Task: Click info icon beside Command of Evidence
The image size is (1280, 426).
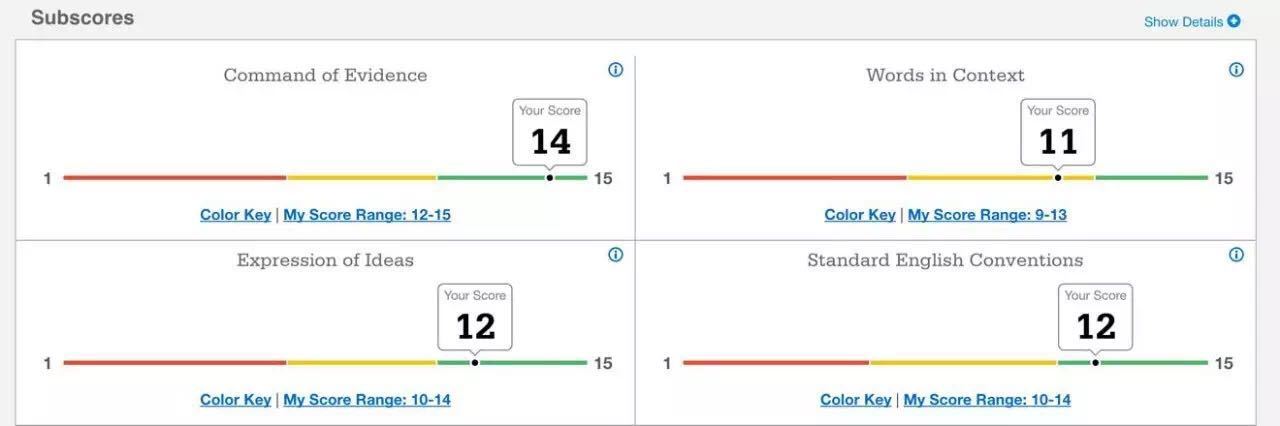Action: point(615,70)
